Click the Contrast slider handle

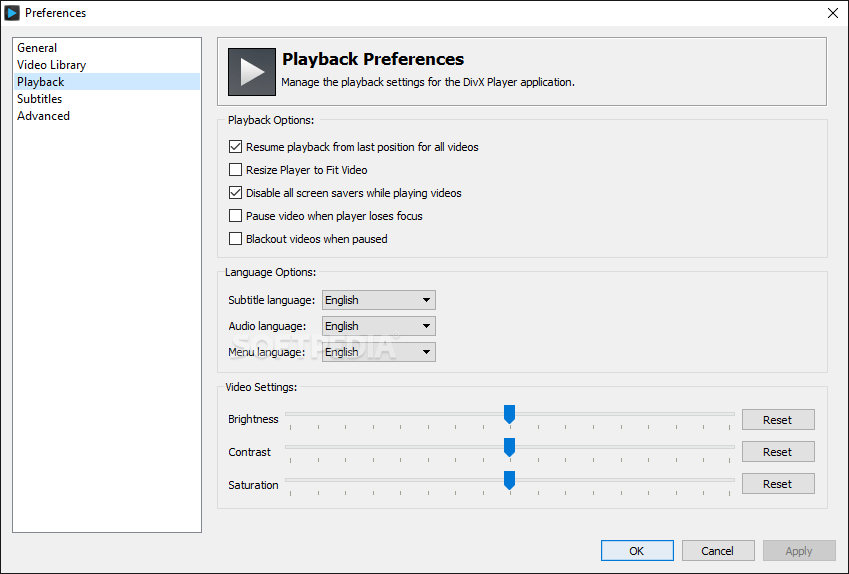[x=509, y=448]
